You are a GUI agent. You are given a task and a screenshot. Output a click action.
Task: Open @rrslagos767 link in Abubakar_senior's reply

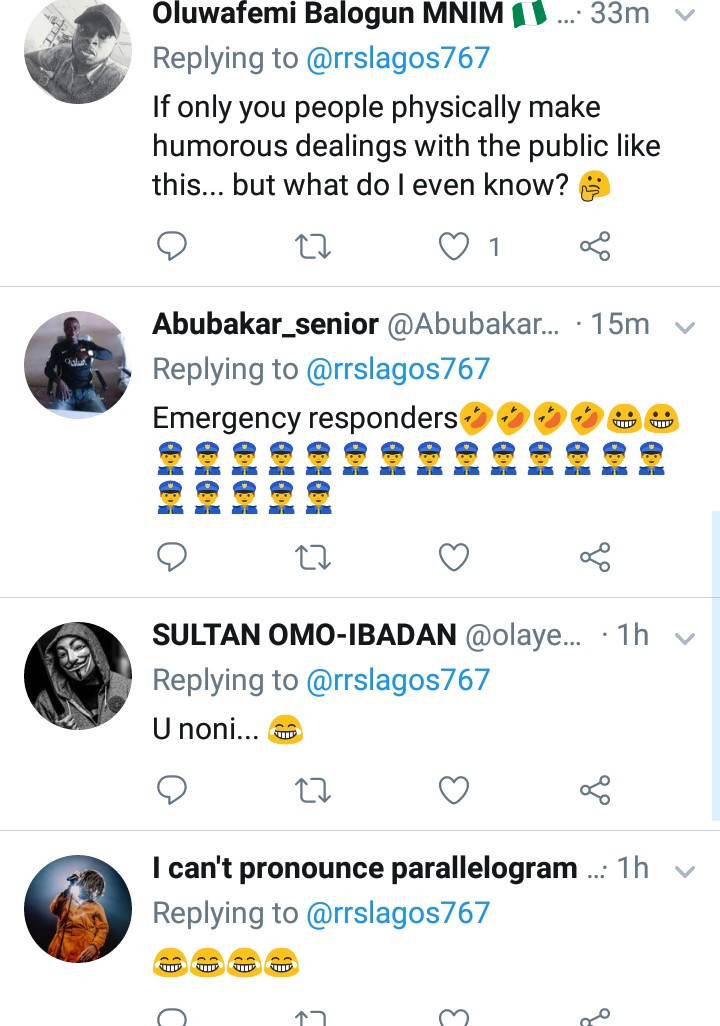point(398,369)
